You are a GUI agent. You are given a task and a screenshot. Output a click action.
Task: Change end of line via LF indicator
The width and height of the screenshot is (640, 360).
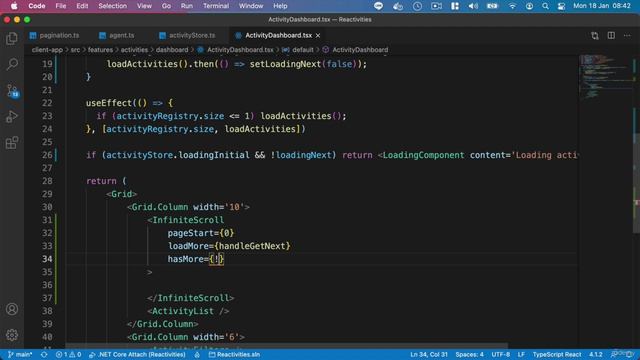point(521,355)
